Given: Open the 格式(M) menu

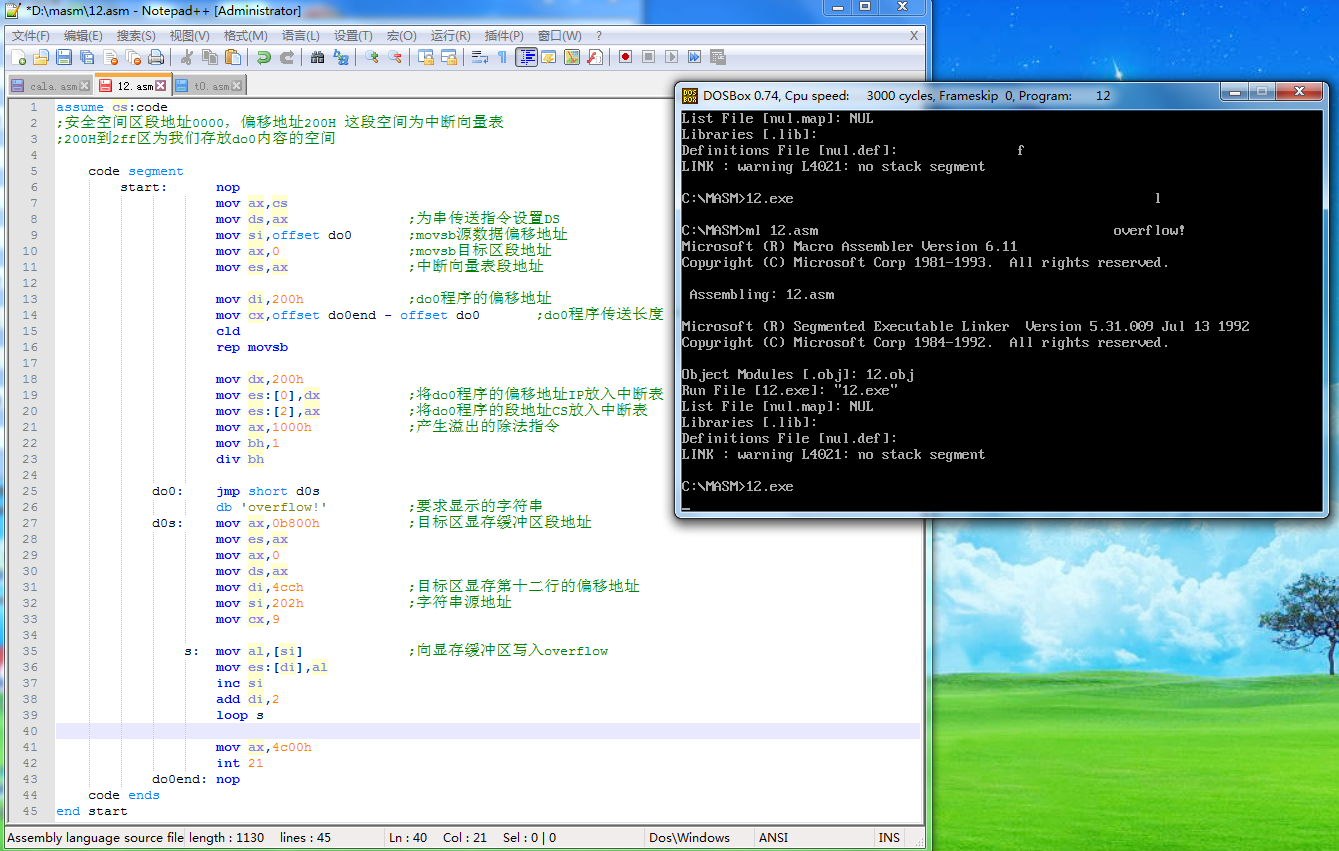Looking at the screenshot, I should click(245, 35).
